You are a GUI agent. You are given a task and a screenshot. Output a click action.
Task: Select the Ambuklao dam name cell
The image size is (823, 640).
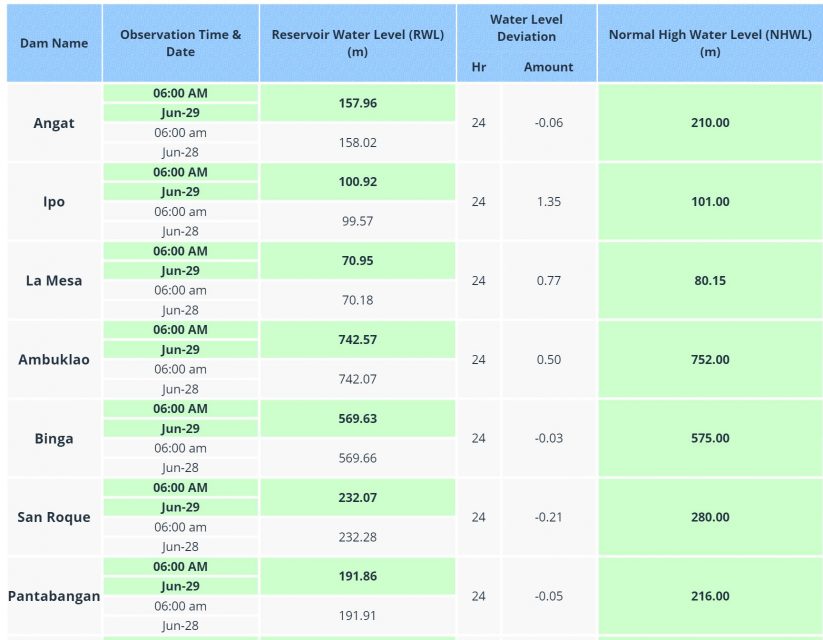click(x=54, y=360)
